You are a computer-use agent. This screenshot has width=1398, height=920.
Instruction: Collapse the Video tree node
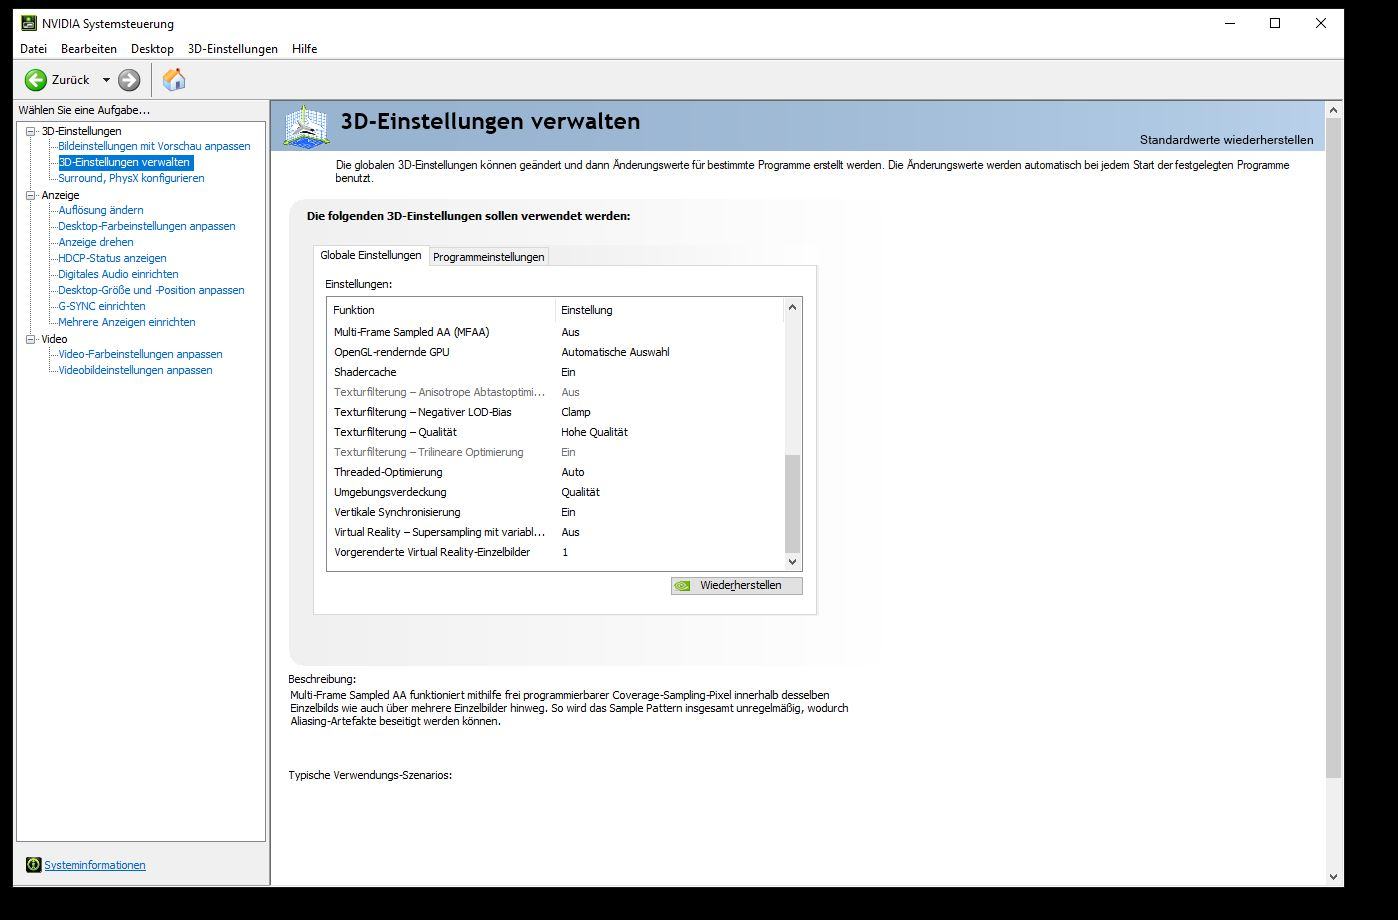[x=30, y=339]
